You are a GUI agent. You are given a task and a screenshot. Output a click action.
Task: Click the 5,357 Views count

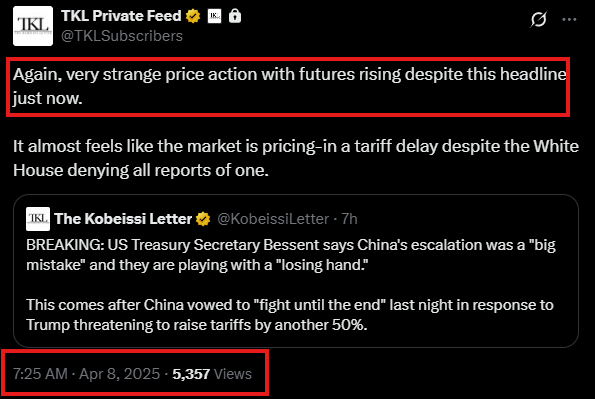[x=212, y=374]
